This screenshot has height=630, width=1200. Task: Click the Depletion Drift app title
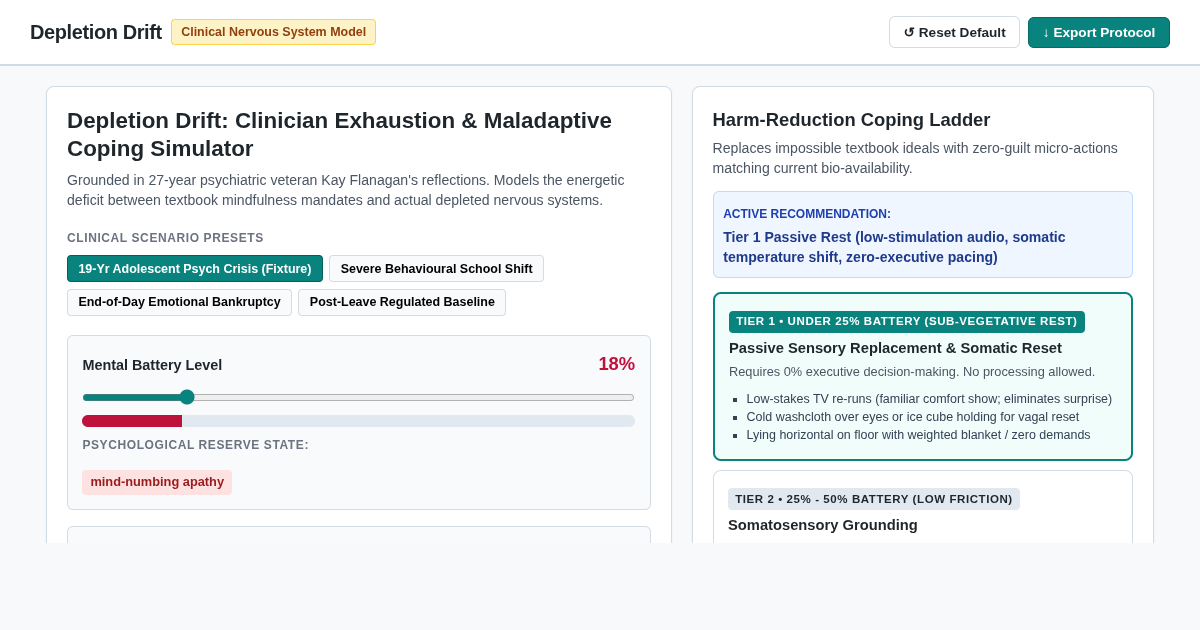(96, 32)
